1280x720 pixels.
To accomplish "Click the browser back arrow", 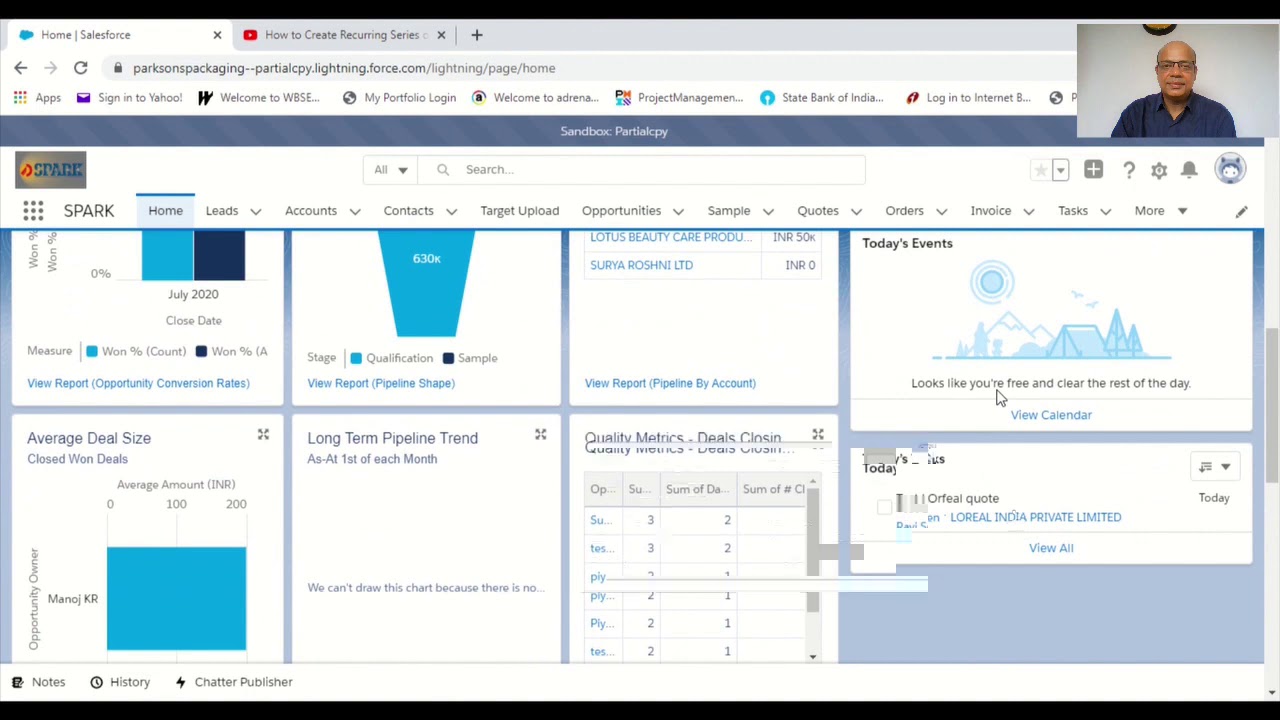I will pyautogui.click(x=21, y=68).
